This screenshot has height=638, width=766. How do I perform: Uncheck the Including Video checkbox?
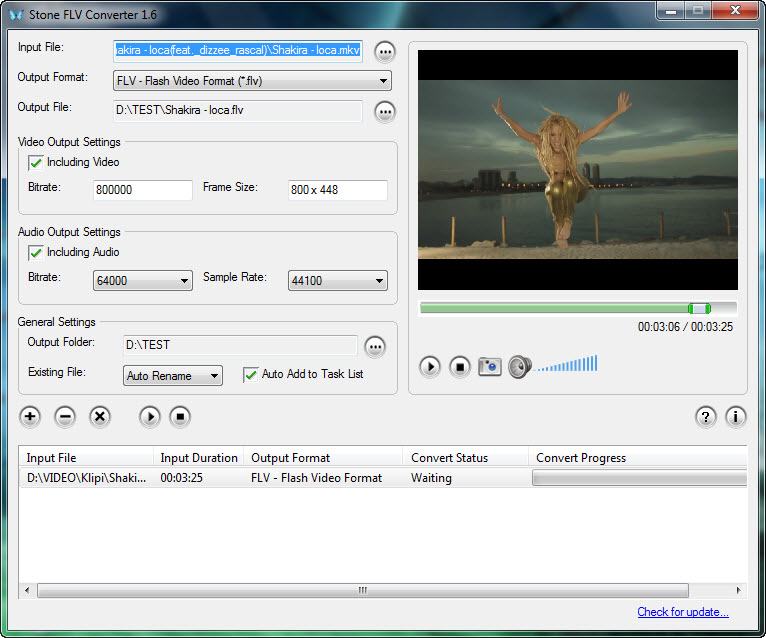36,162
